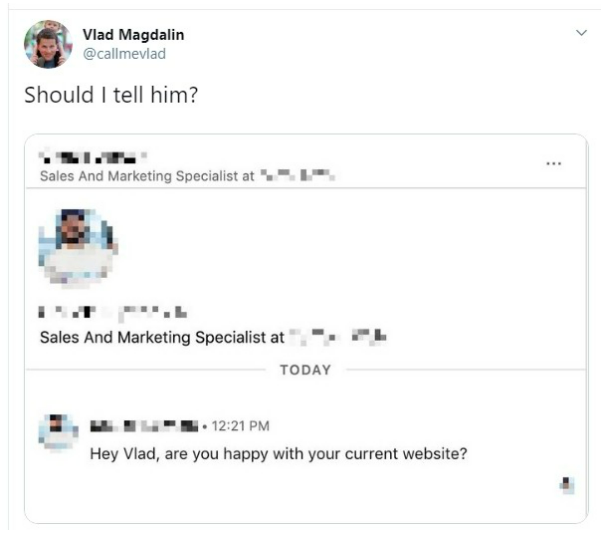The height and width of the screenshot is (537, 603).
Task: Click the TODAY date divider
Action: tap(305, 370)
